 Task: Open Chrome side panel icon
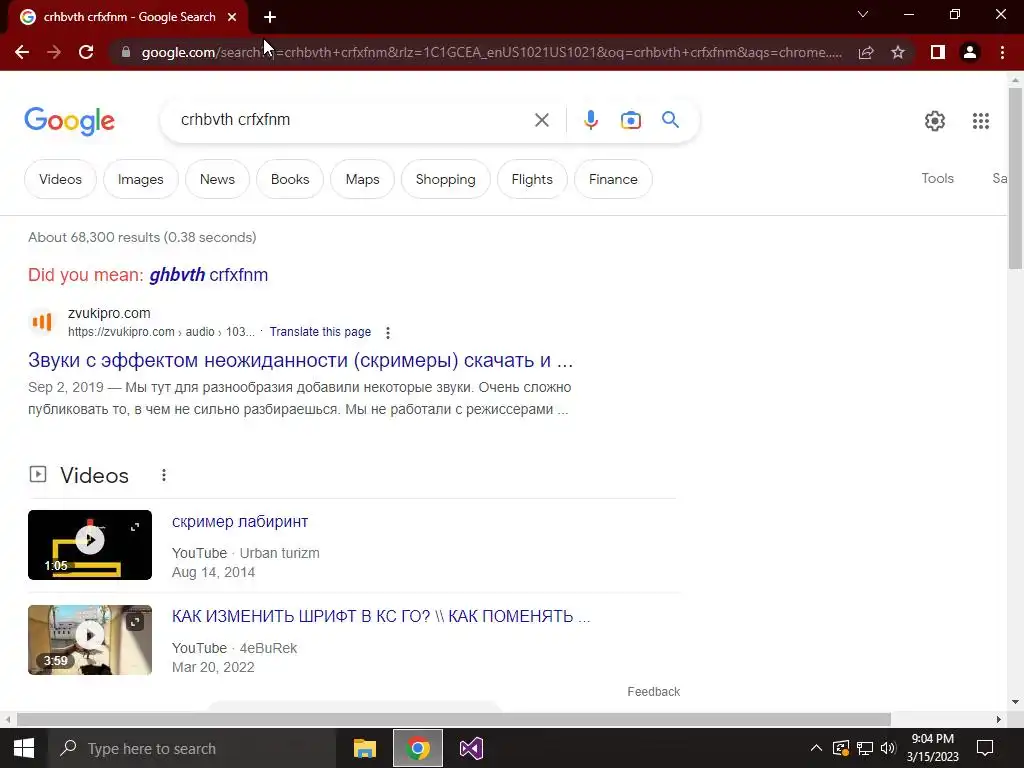938,52
